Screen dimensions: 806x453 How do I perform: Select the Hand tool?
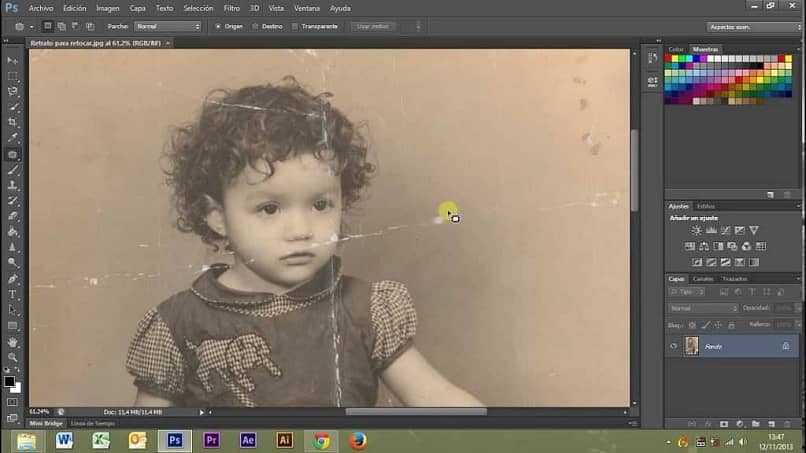(13, 341)
